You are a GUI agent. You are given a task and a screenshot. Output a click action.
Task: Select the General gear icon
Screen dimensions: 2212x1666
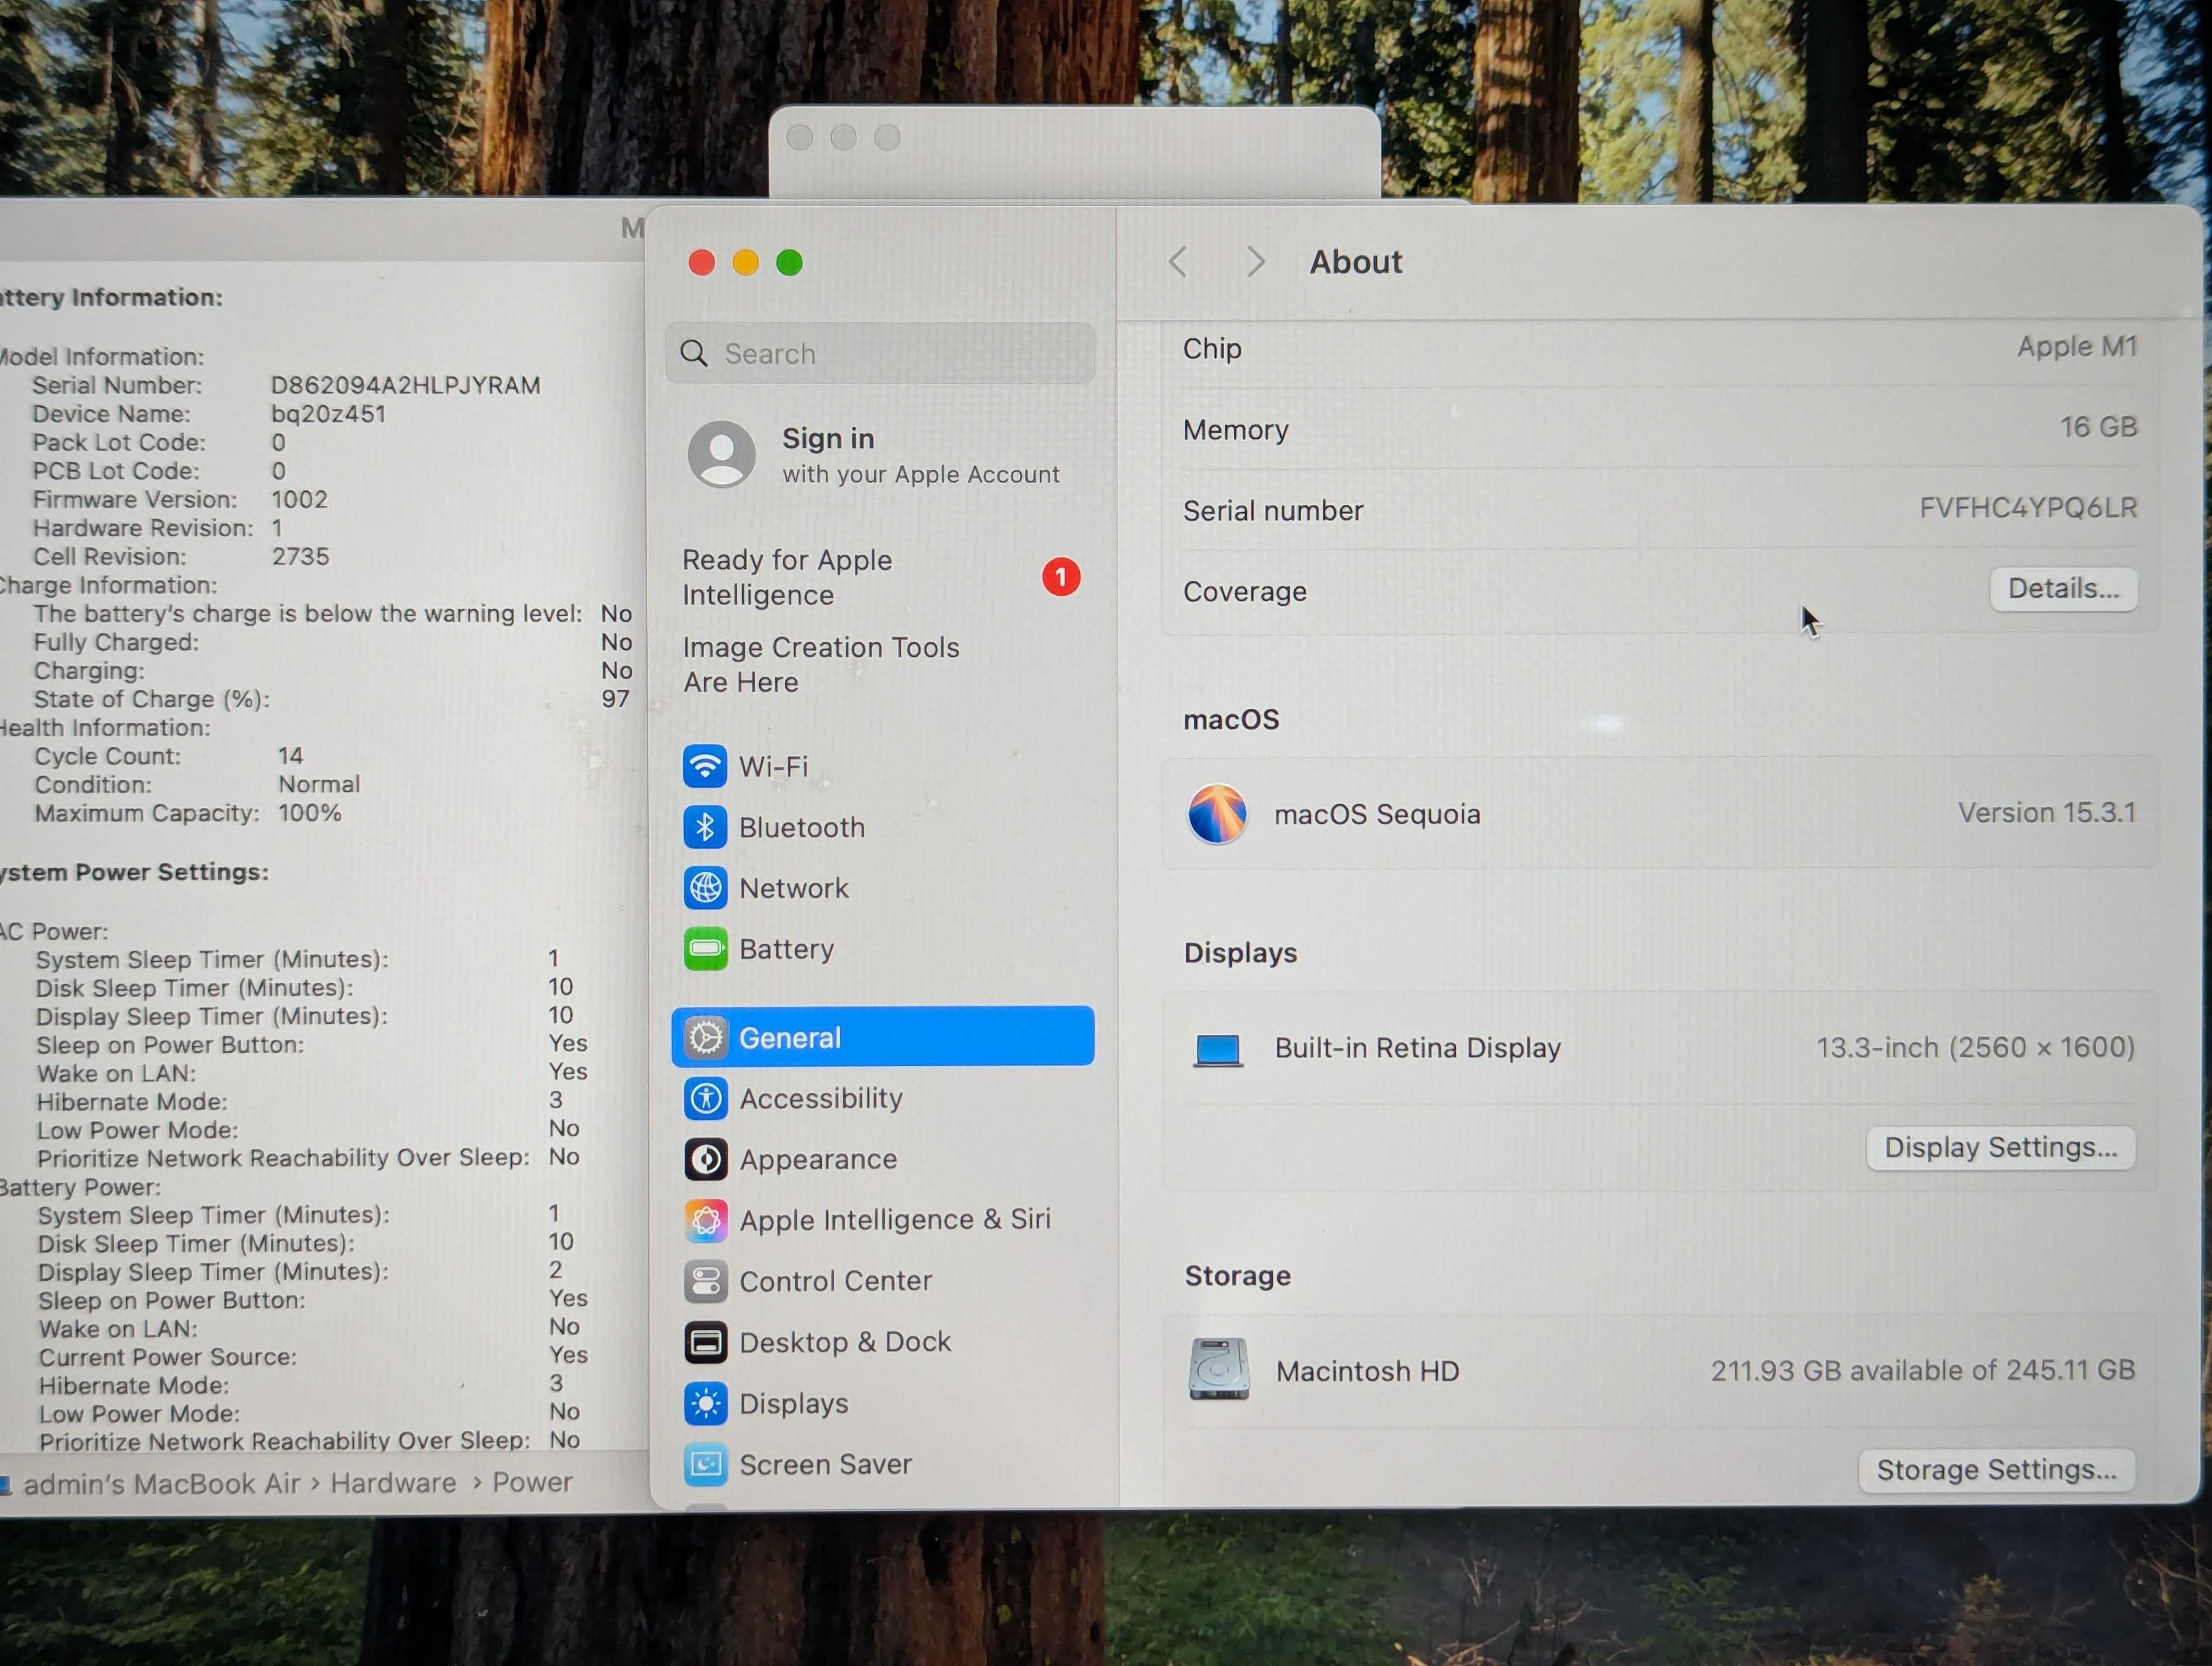click(x=705, y=1037)
